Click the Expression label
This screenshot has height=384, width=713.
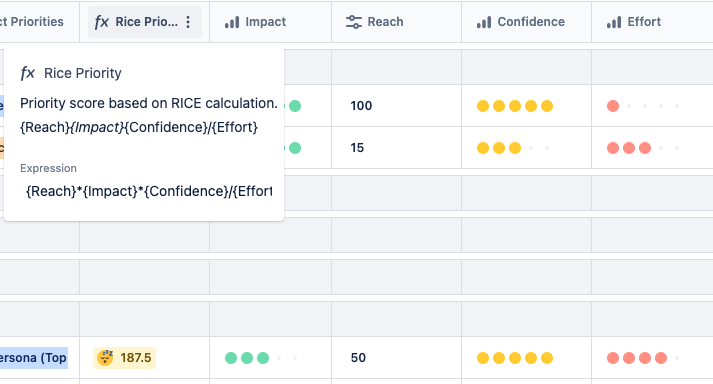coord(48,168)
